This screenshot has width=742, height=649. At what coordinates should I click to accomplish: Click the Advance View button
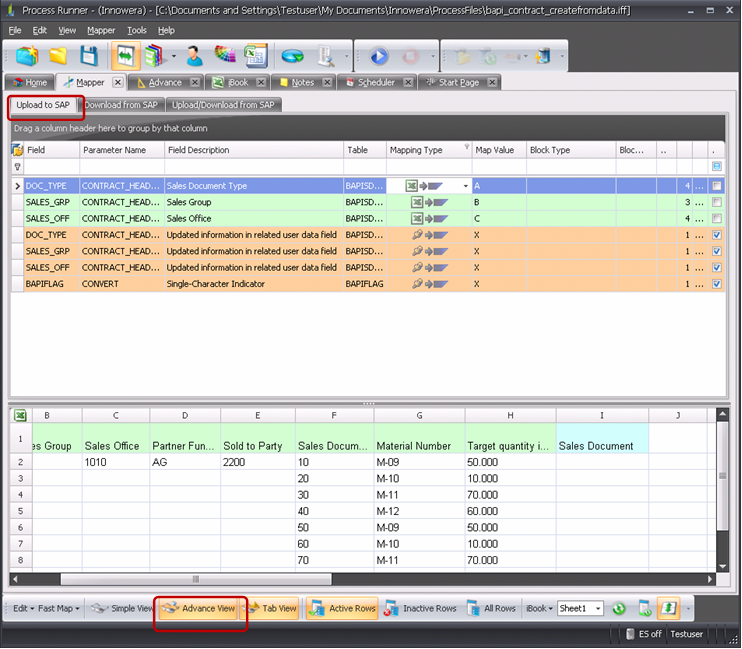coord(200,608)
